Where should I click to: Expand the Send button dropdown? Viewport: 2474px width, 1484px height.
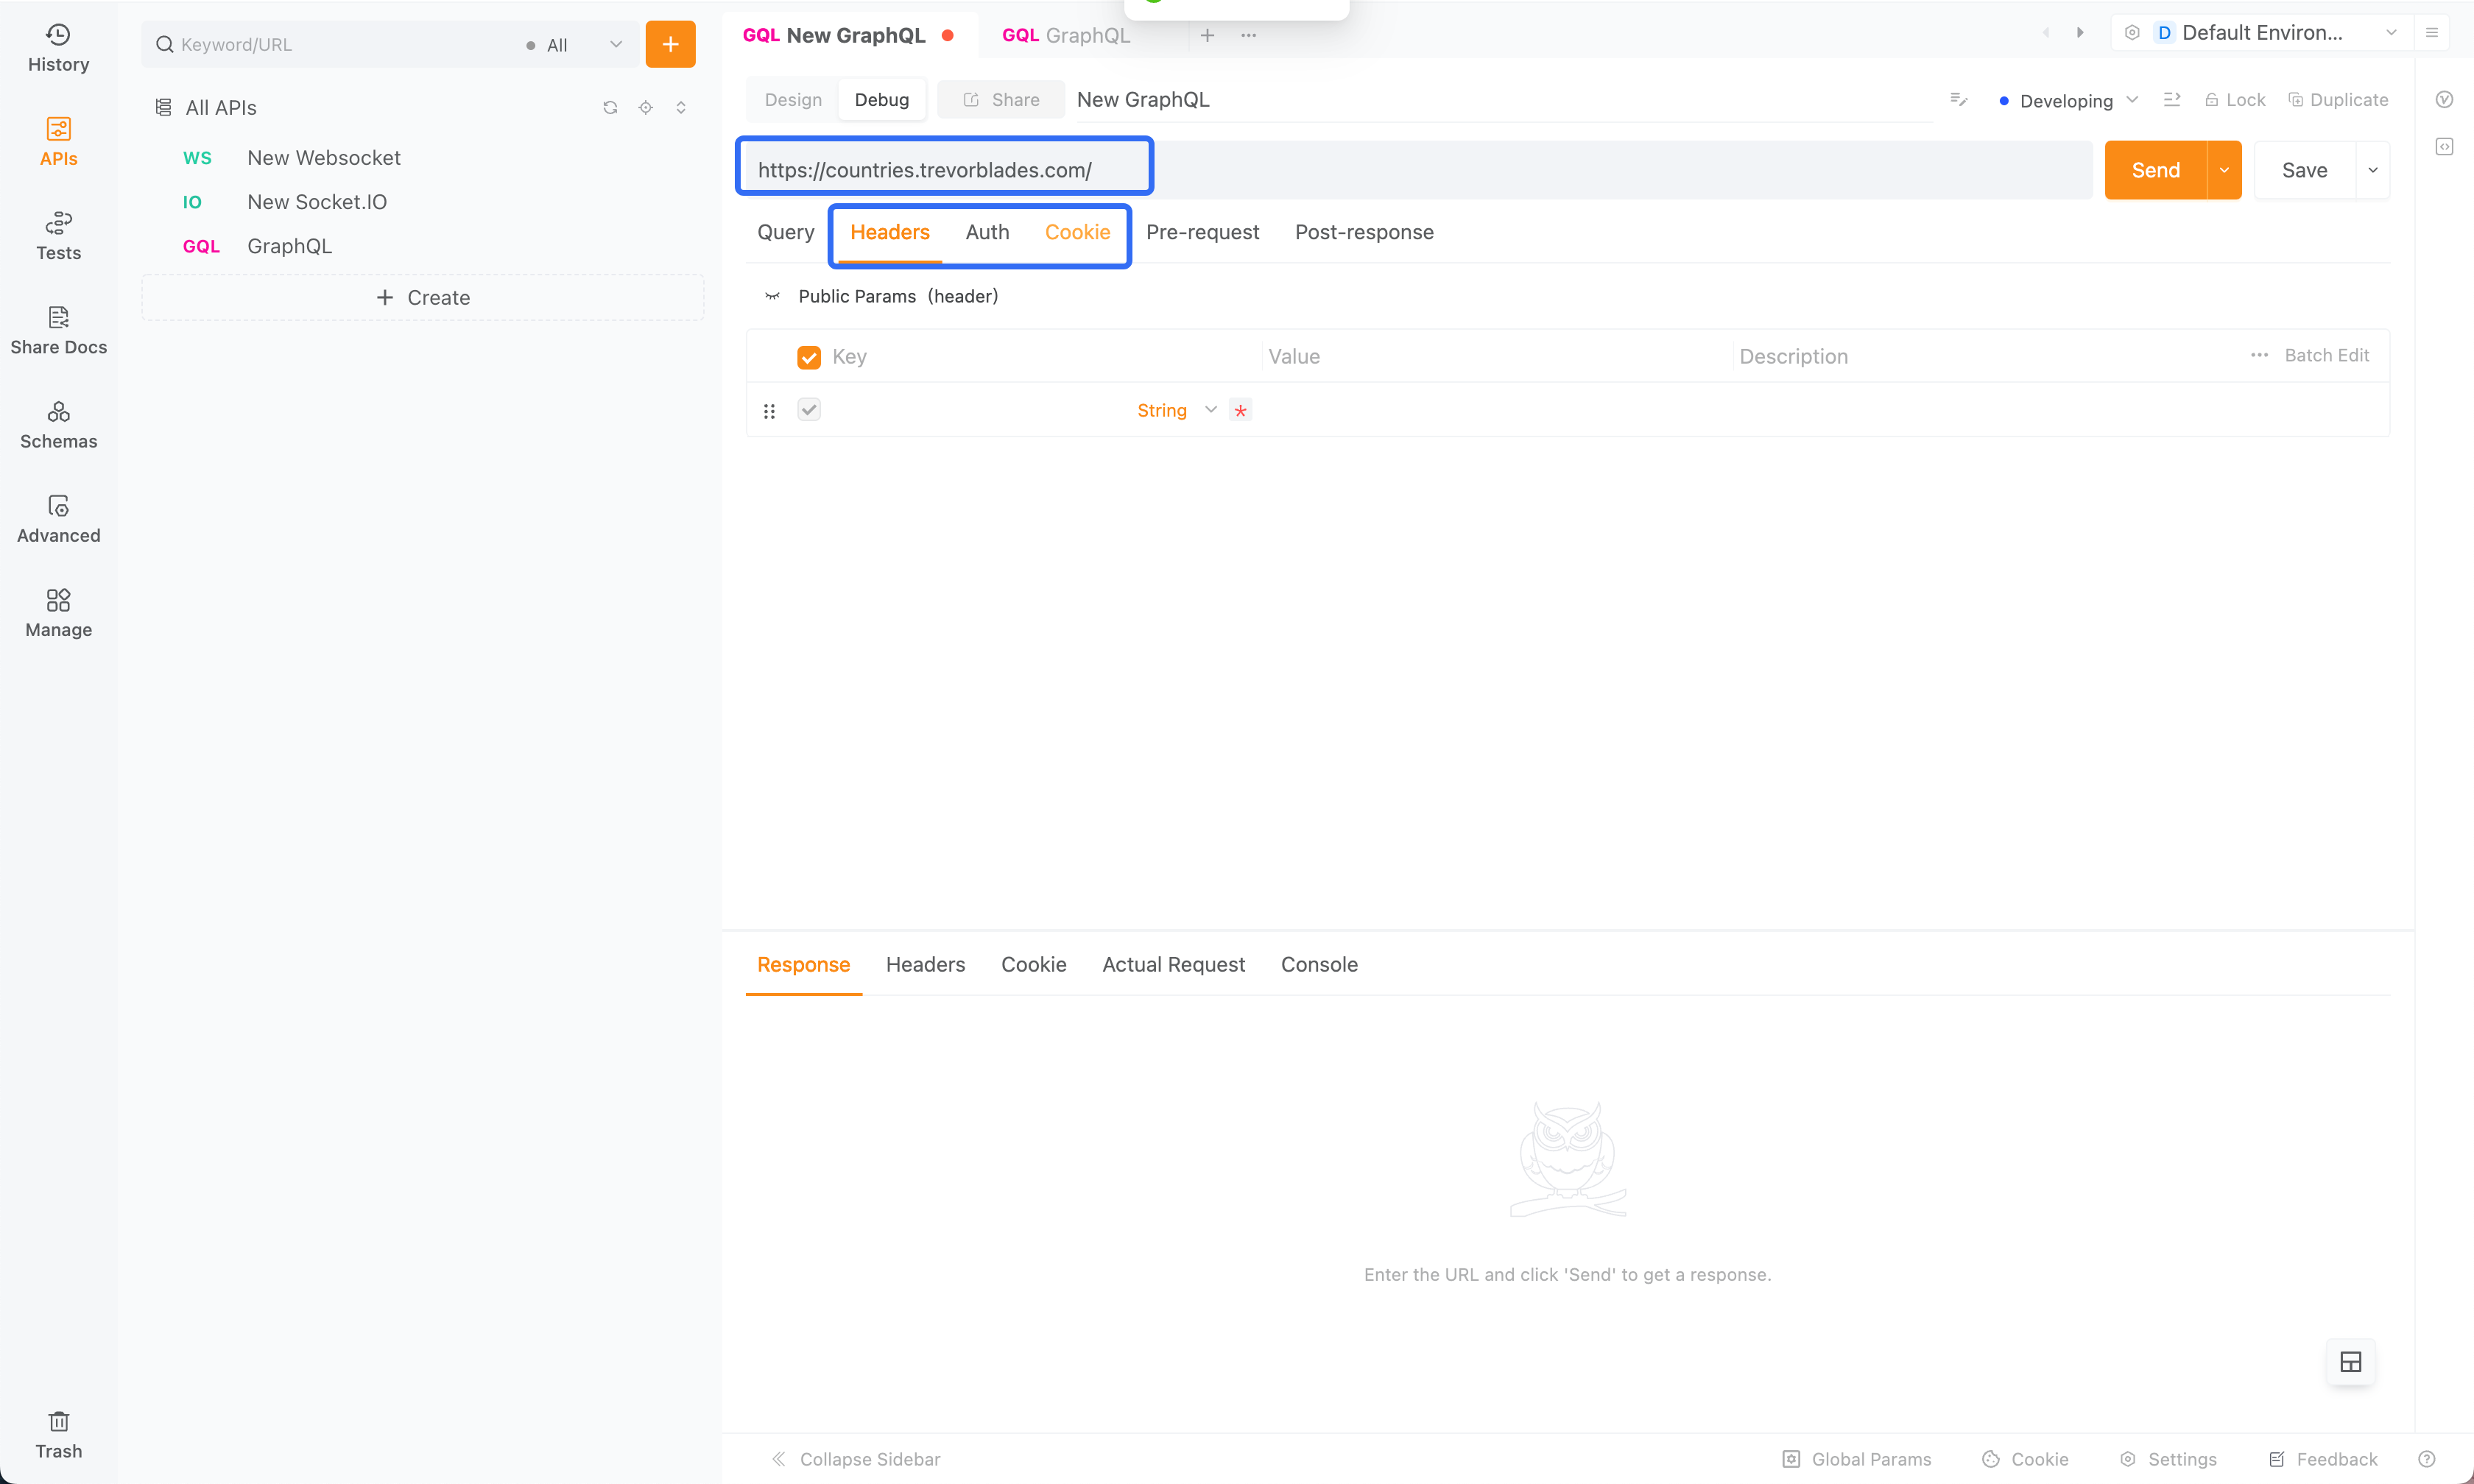(x=2223, y=169)
